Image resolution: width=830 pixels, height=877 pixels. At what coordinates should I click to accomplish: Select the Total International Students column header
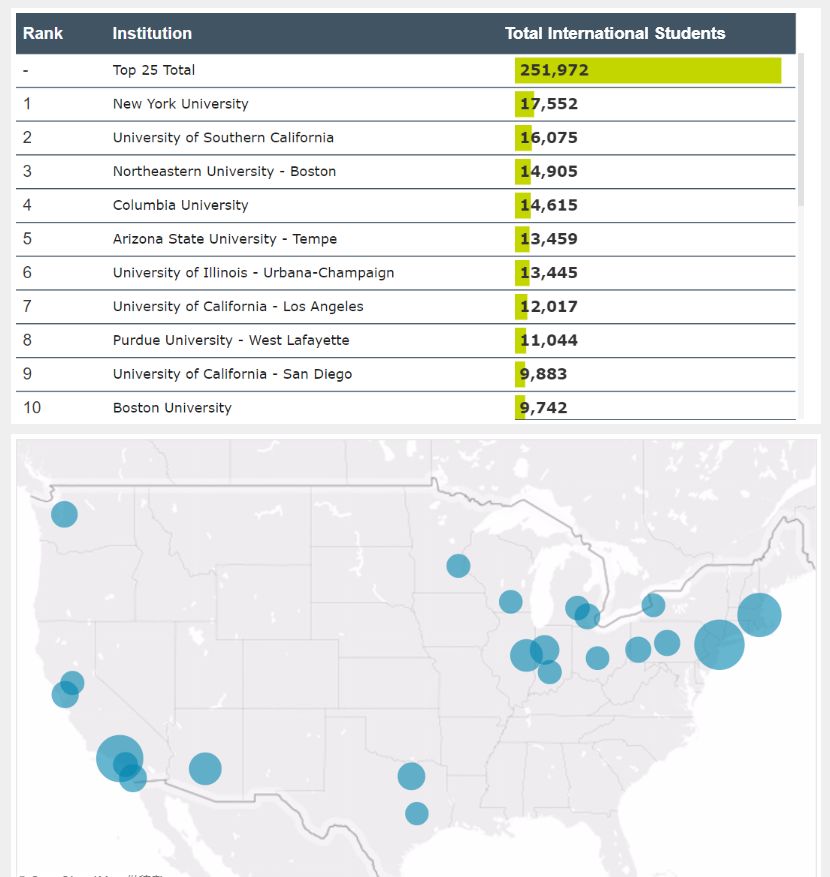615,34
